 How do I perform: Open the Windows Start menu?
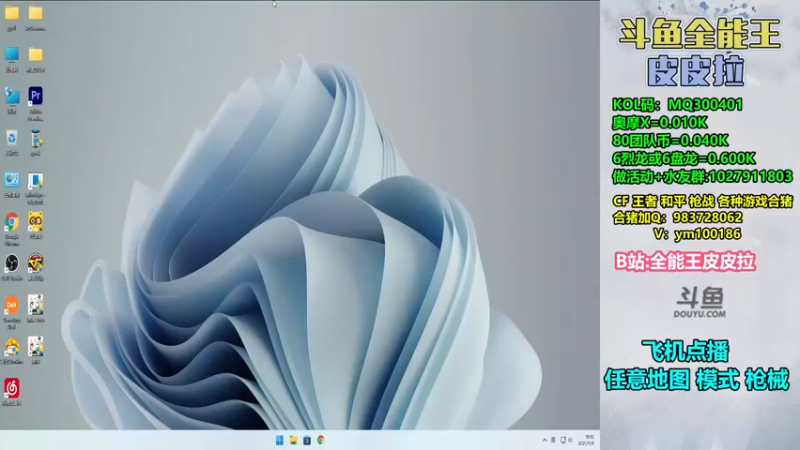coord(280,440)
